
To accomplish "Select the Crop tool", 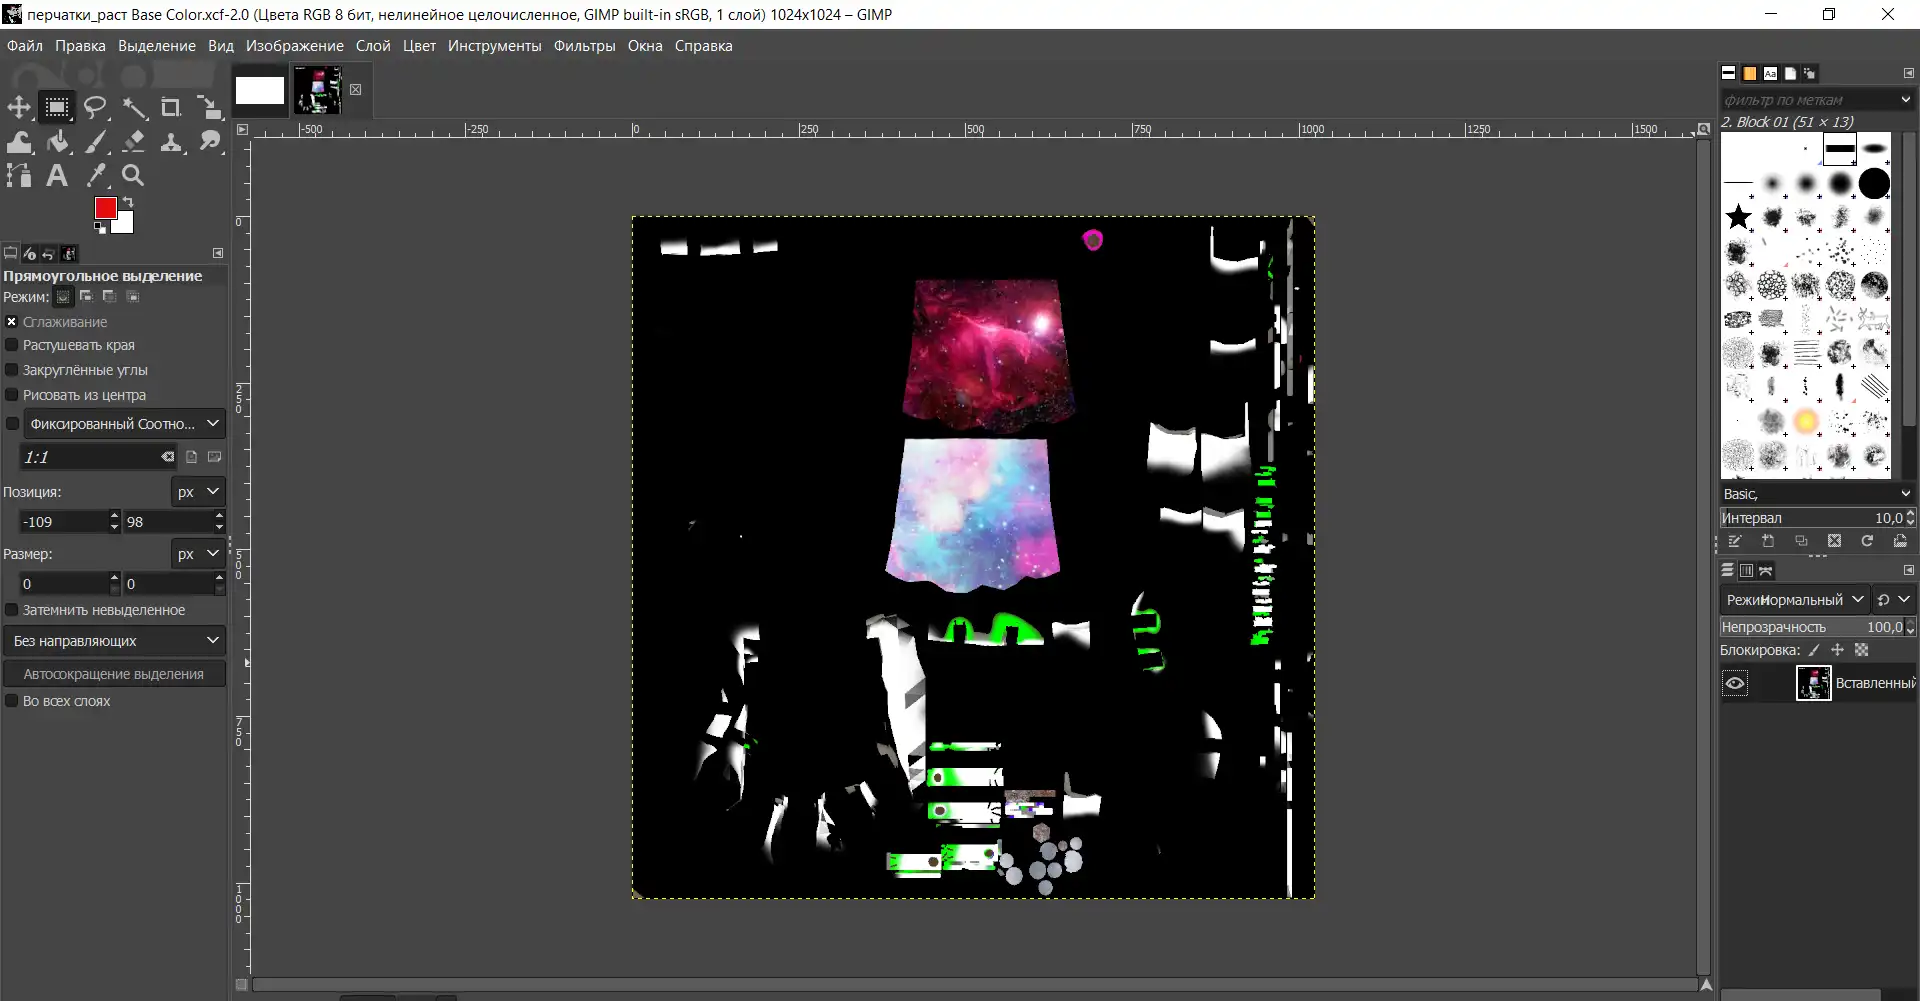I will [171, 108].
